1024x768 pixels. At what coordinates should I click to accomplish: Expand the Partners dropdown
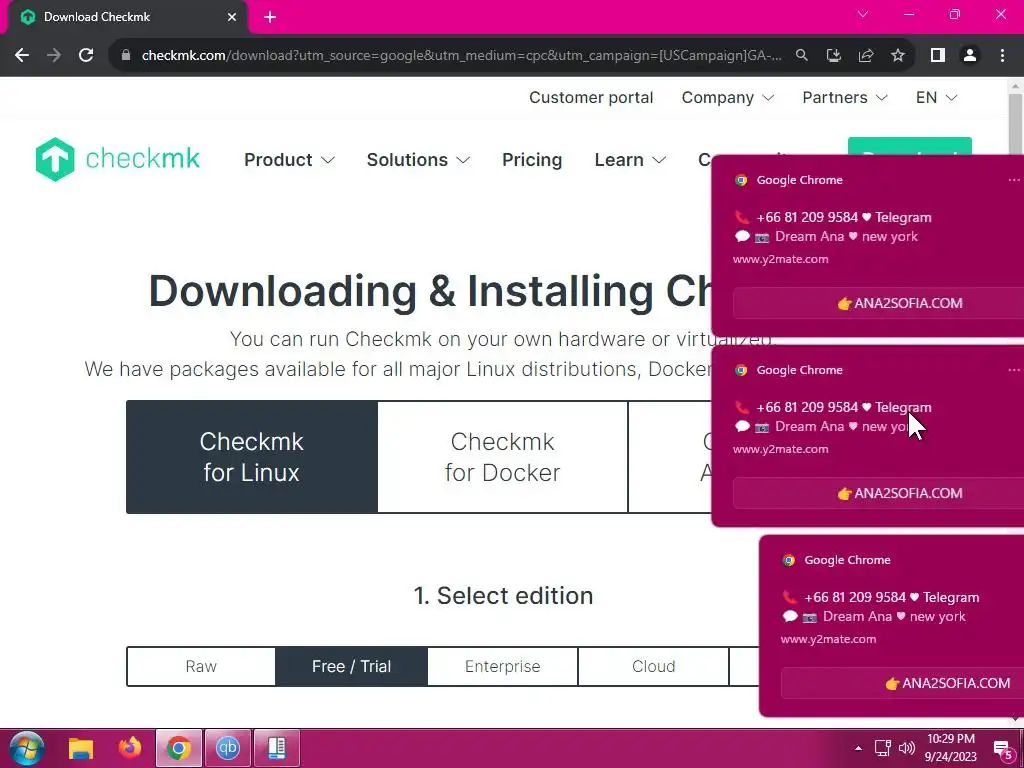tap(845, 97)
